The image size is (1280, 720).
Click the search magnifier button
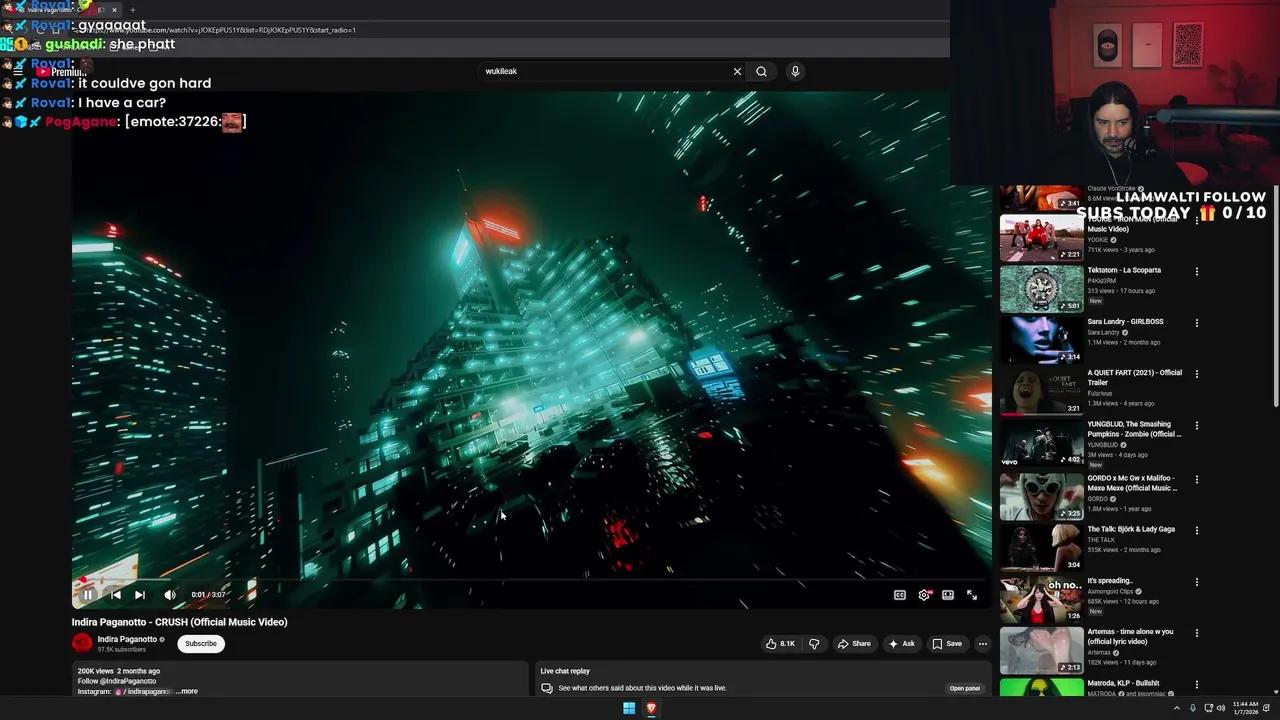pyautogui.click(x=761, y=71)
